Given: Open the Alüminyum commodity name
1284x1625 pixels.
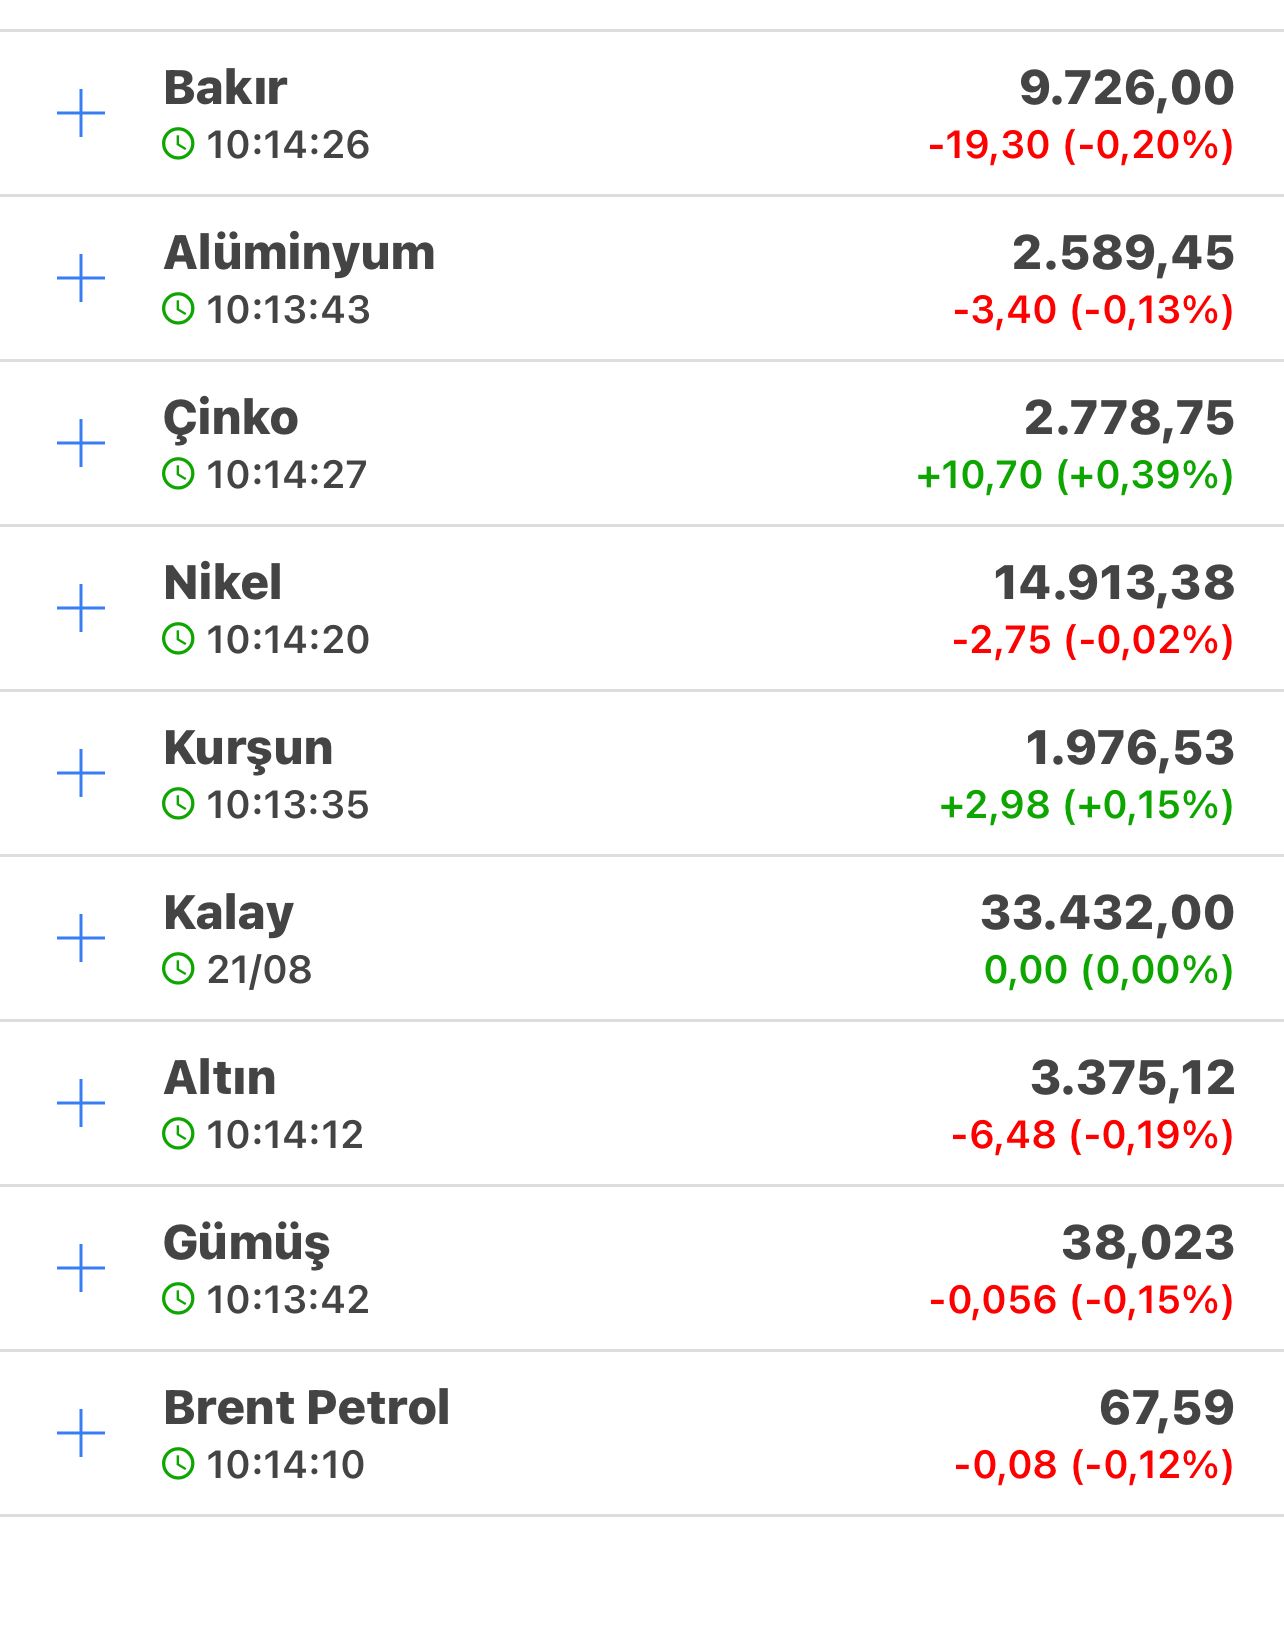Looking at the screenshot, I should [299, 253].
